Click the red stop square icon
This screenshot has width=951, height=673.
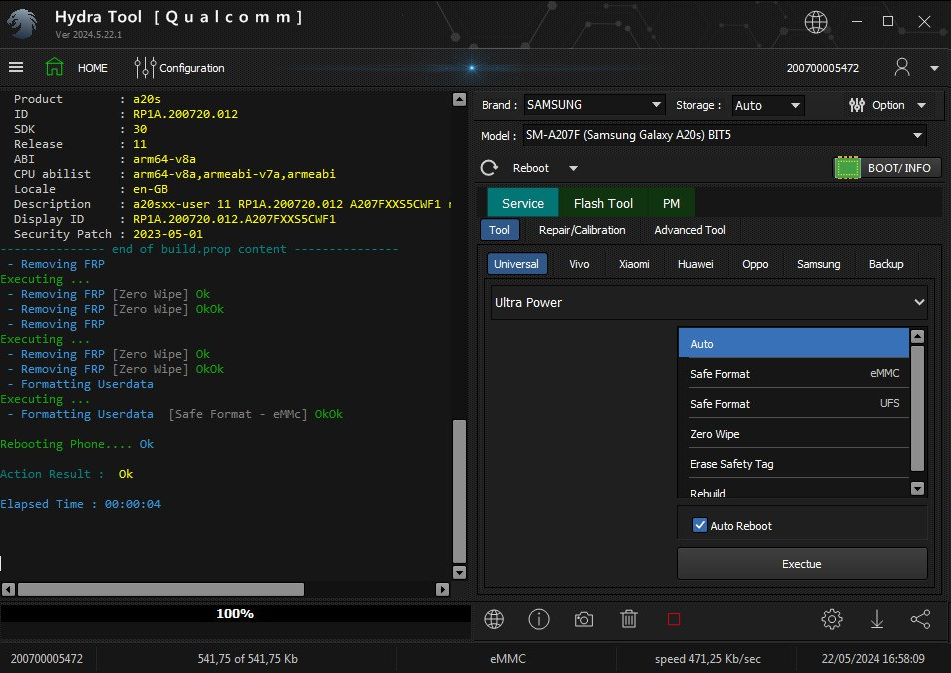pos(674,619)
